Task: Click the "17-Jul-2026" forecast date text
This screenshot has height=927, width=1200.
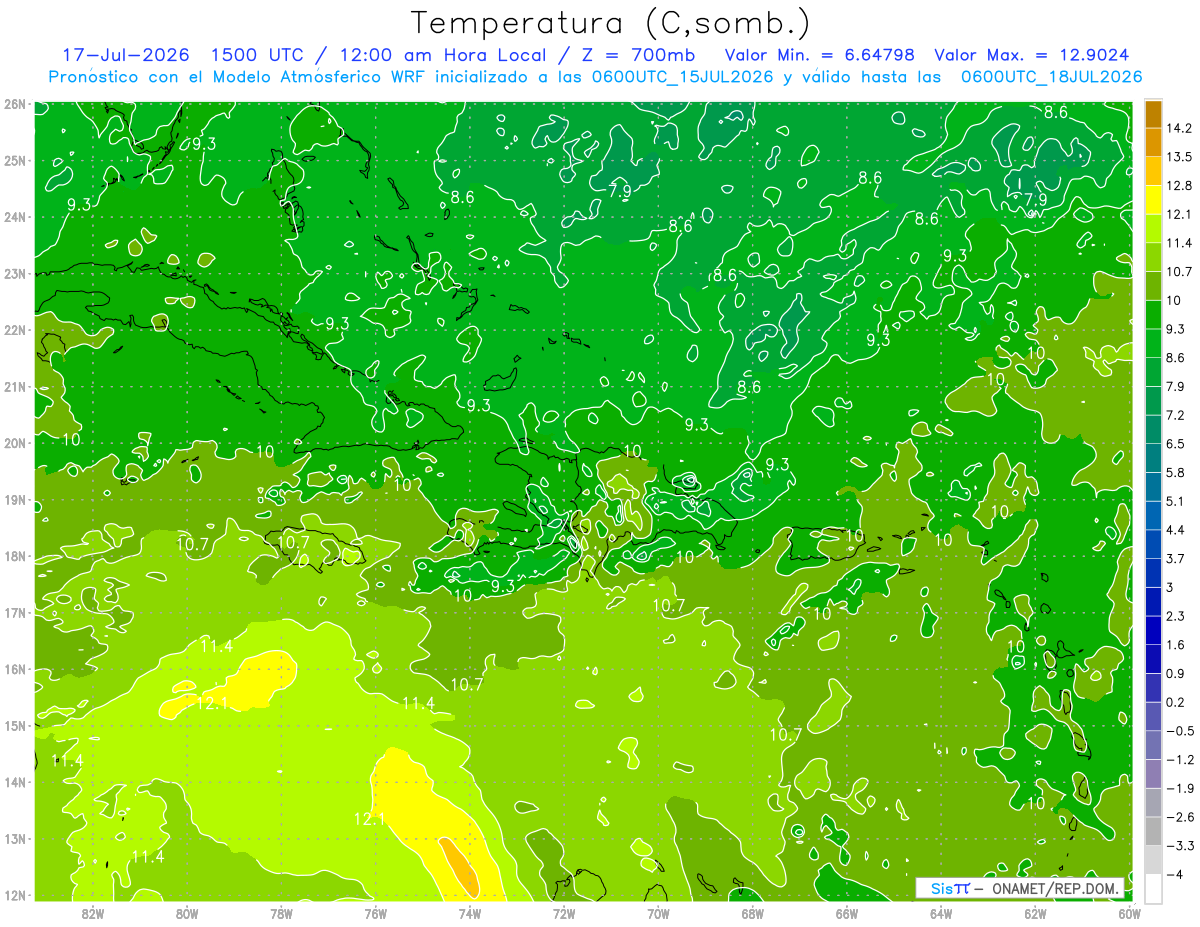Action: [126, 55]
